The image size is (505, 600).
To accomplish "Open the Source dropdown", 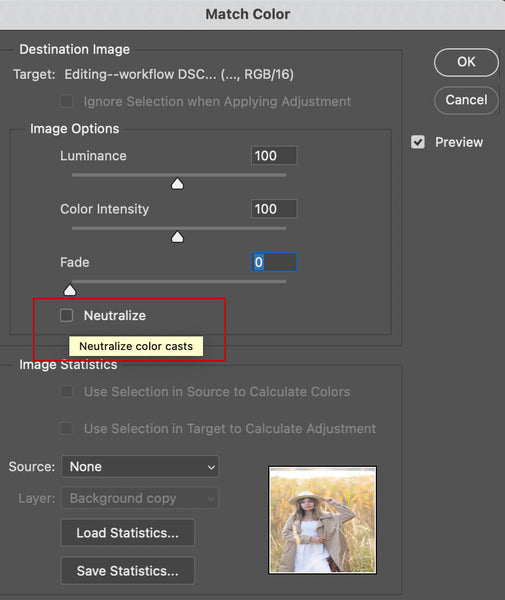I will pyautogui.click(x=140, y=466).
